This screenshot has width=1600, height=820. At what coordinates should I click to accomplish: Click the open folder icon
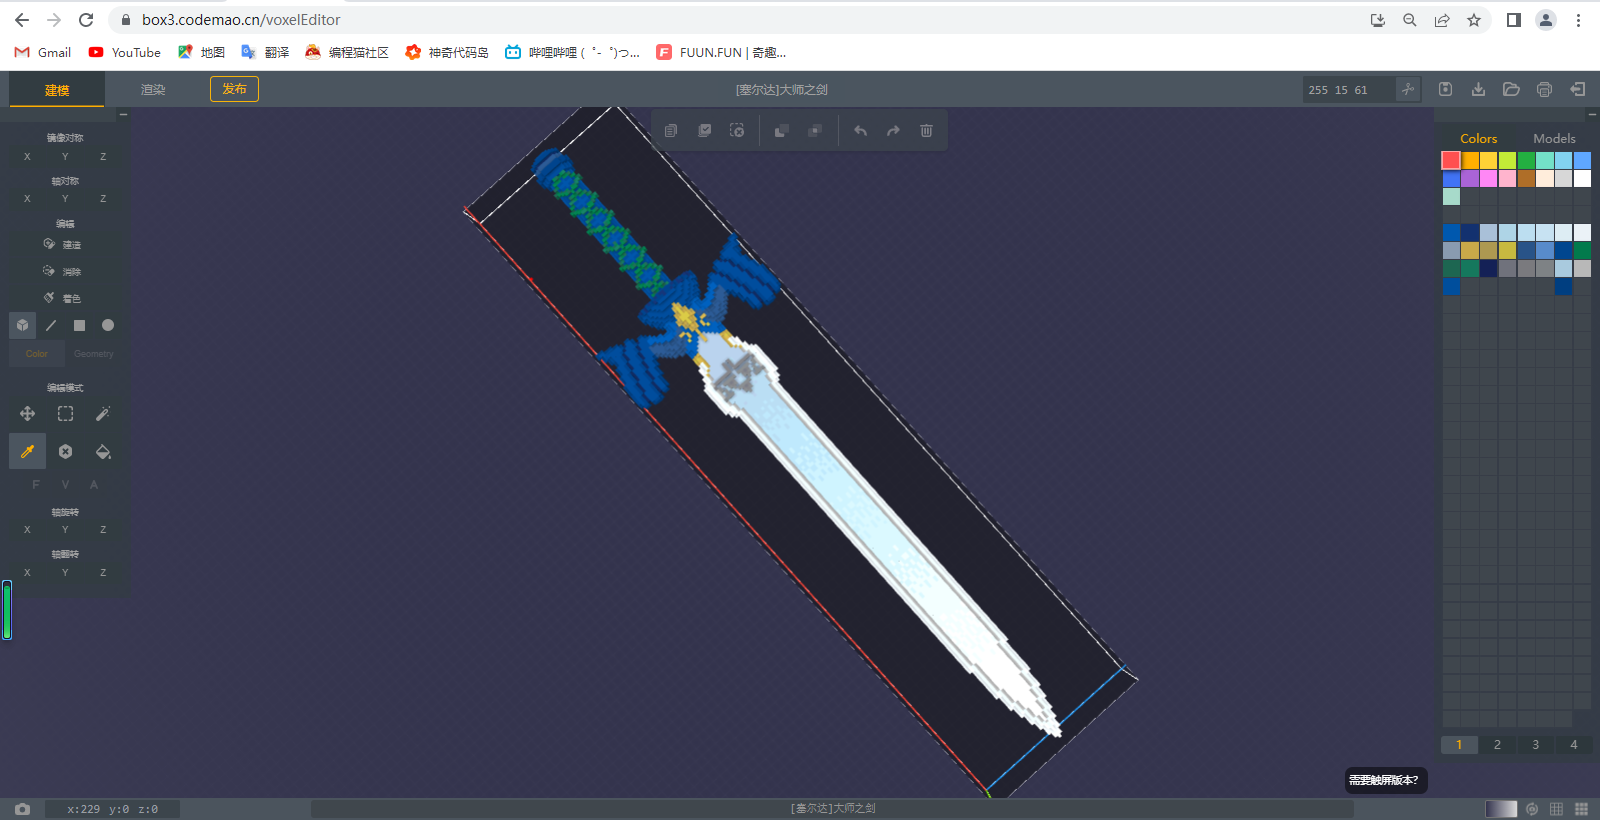[x=1511, y=89]
